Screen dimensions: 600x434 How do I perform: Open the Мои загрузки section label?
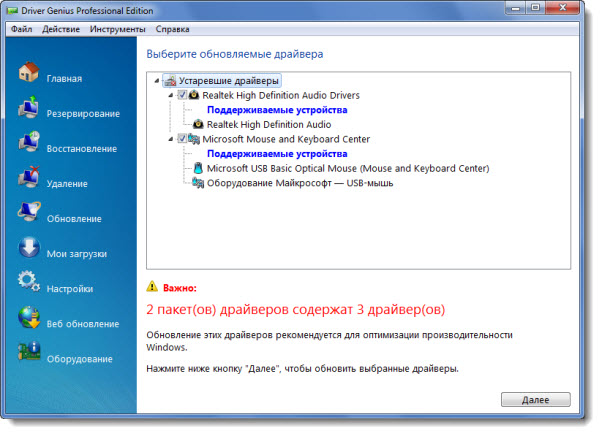(x=77, y=254)
